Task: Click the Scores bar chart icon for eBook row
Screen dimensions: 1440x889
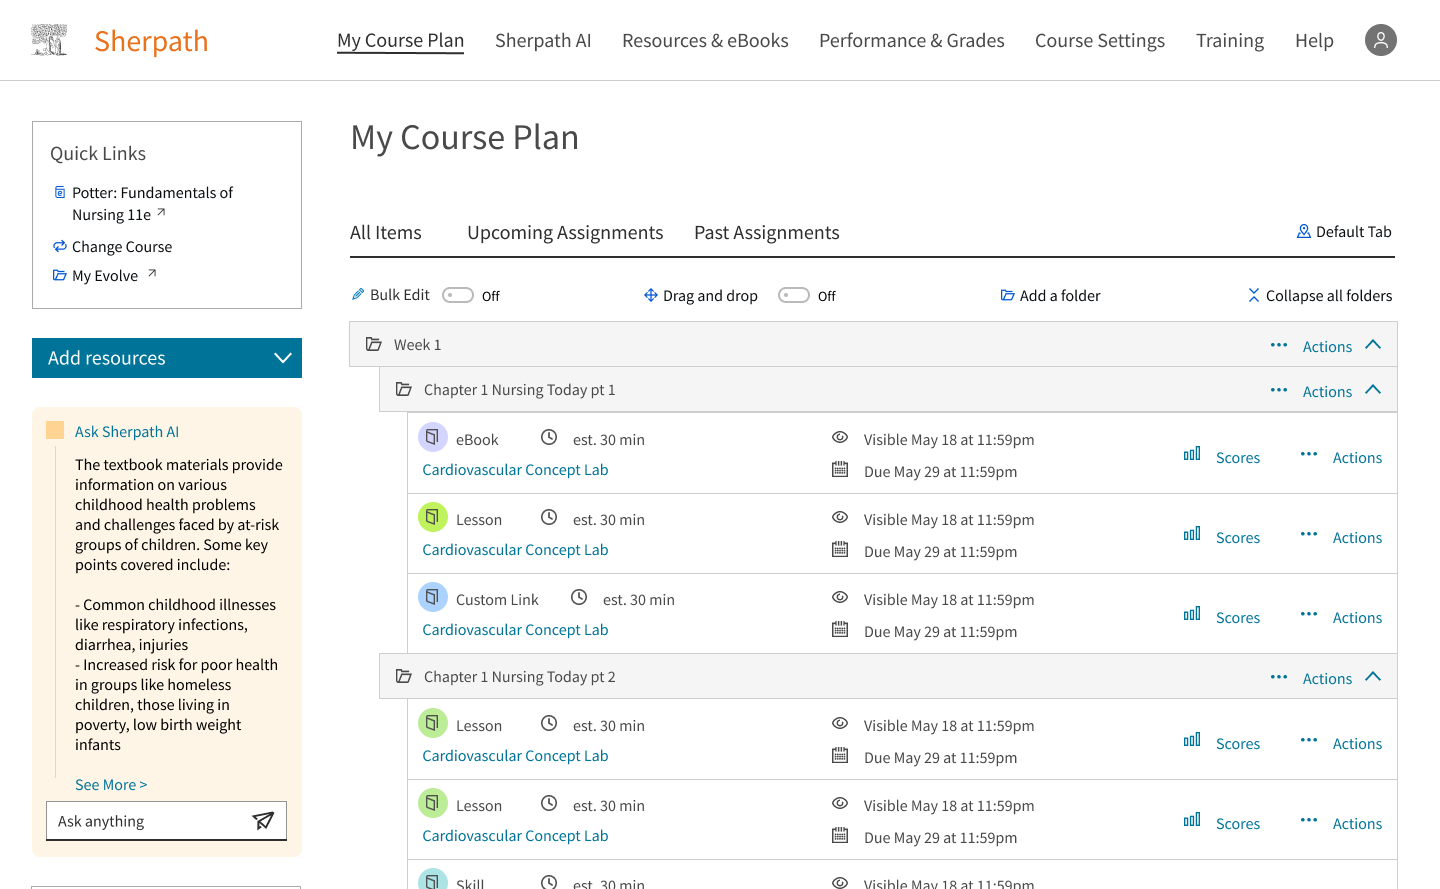Action: pos(1192,454)
